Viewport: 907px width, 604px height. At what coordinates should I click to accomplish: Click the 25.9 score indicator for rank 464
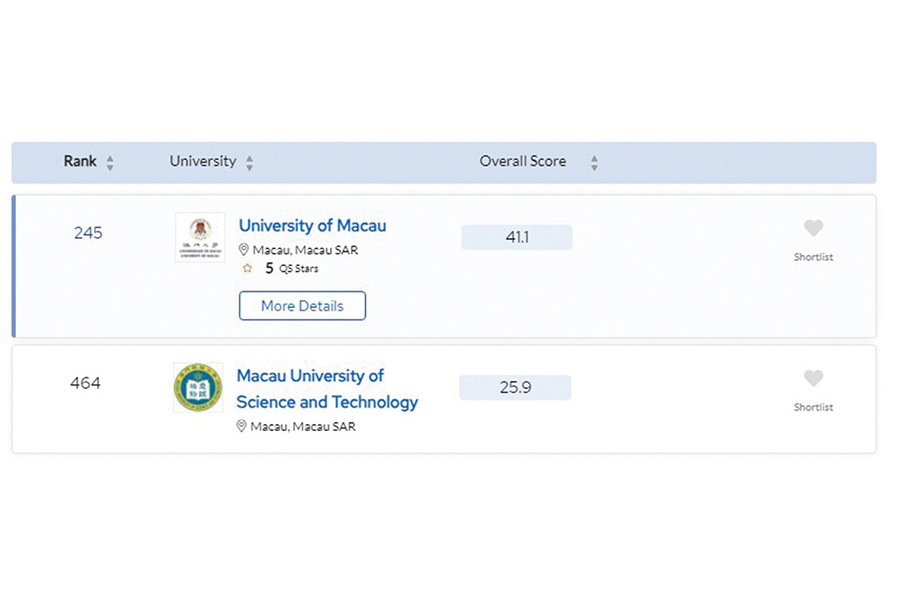[515, 387]
